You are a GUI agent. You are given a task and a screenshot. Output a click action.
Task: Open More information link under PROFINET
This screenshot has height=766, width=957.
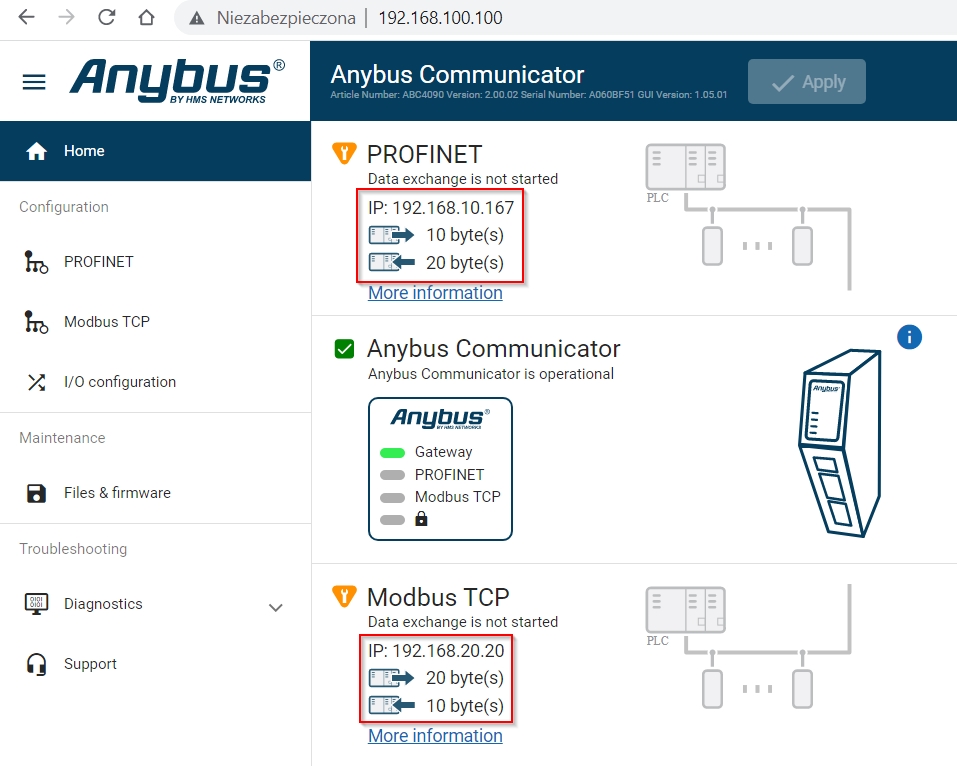(x=435, y=293)
